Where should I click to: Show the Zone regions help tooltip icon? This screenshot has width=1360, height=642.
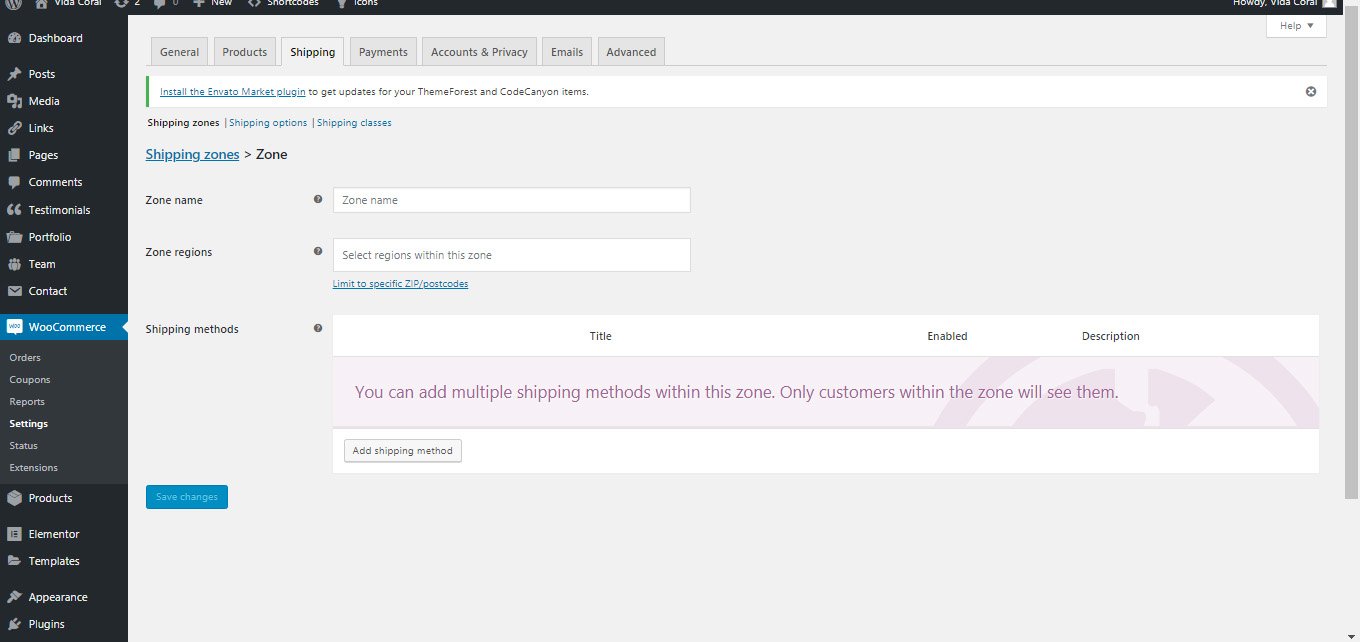tap(318, 251)
